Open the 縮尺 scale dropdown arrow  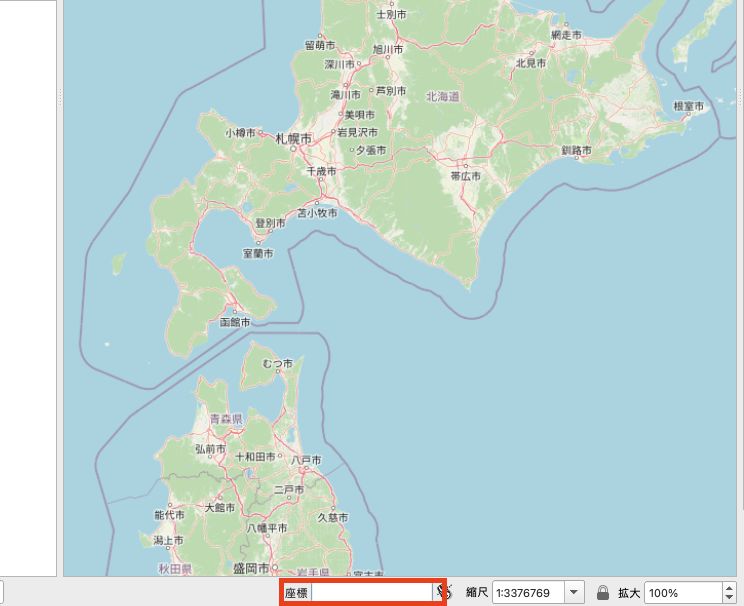pyautogui.click(x=574, y=592)
